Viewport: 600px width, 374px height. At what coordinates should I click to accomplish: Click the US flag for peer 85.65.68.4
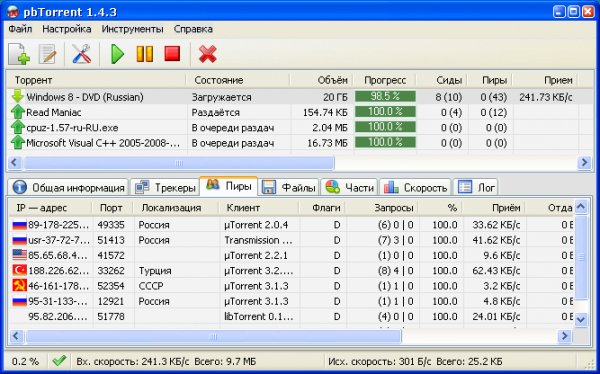20,255
